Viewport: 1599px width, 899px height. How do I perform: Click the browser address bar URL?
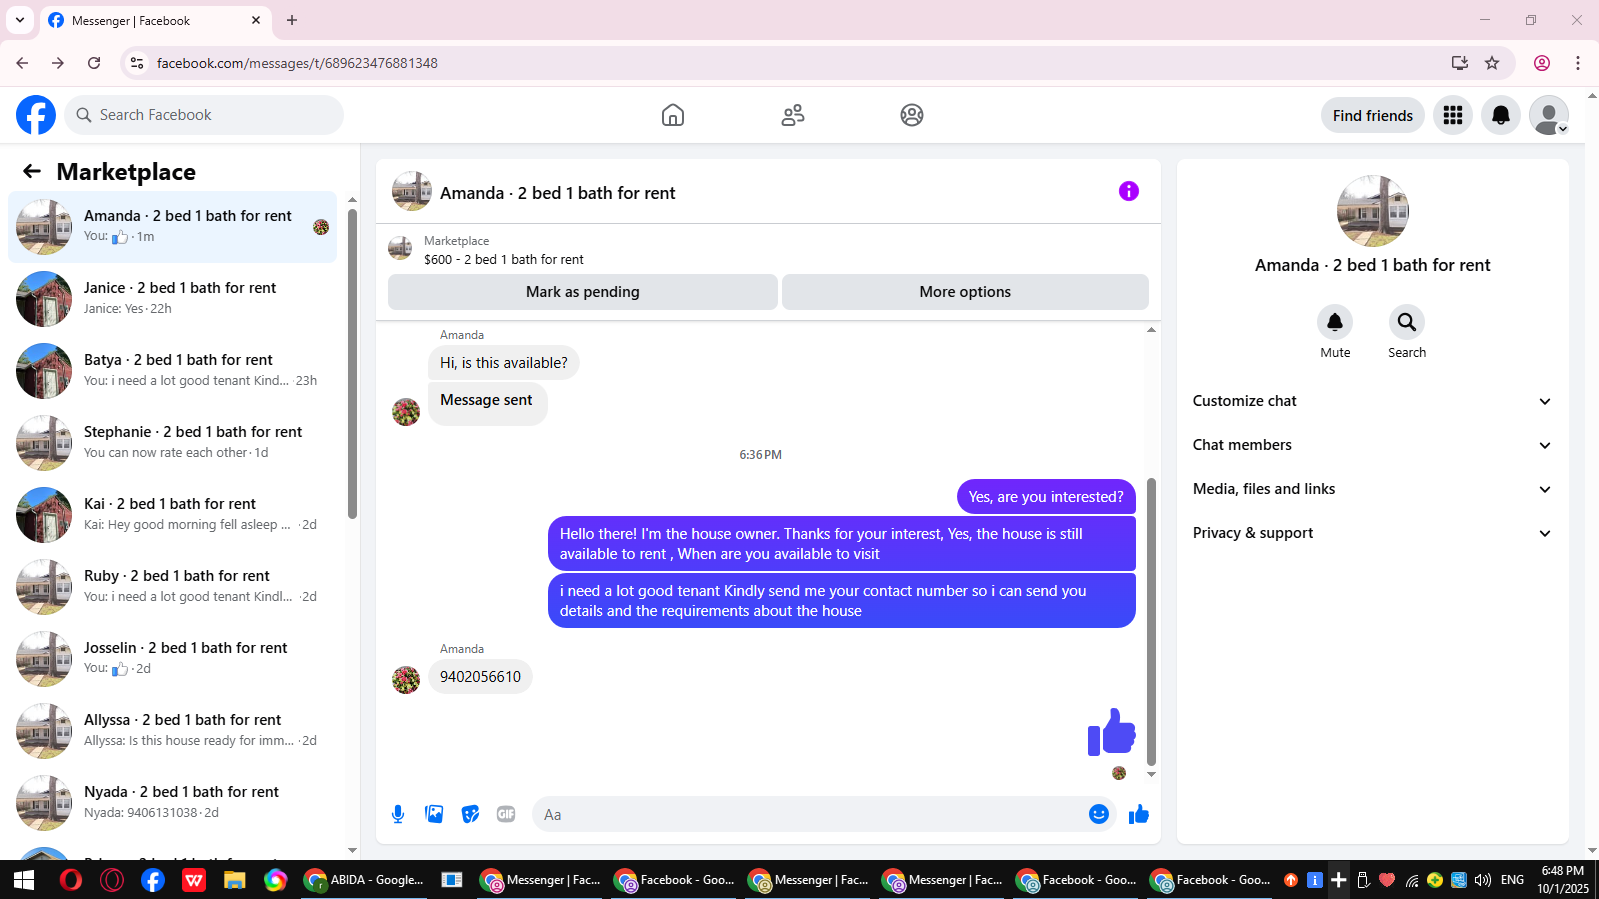297,63
